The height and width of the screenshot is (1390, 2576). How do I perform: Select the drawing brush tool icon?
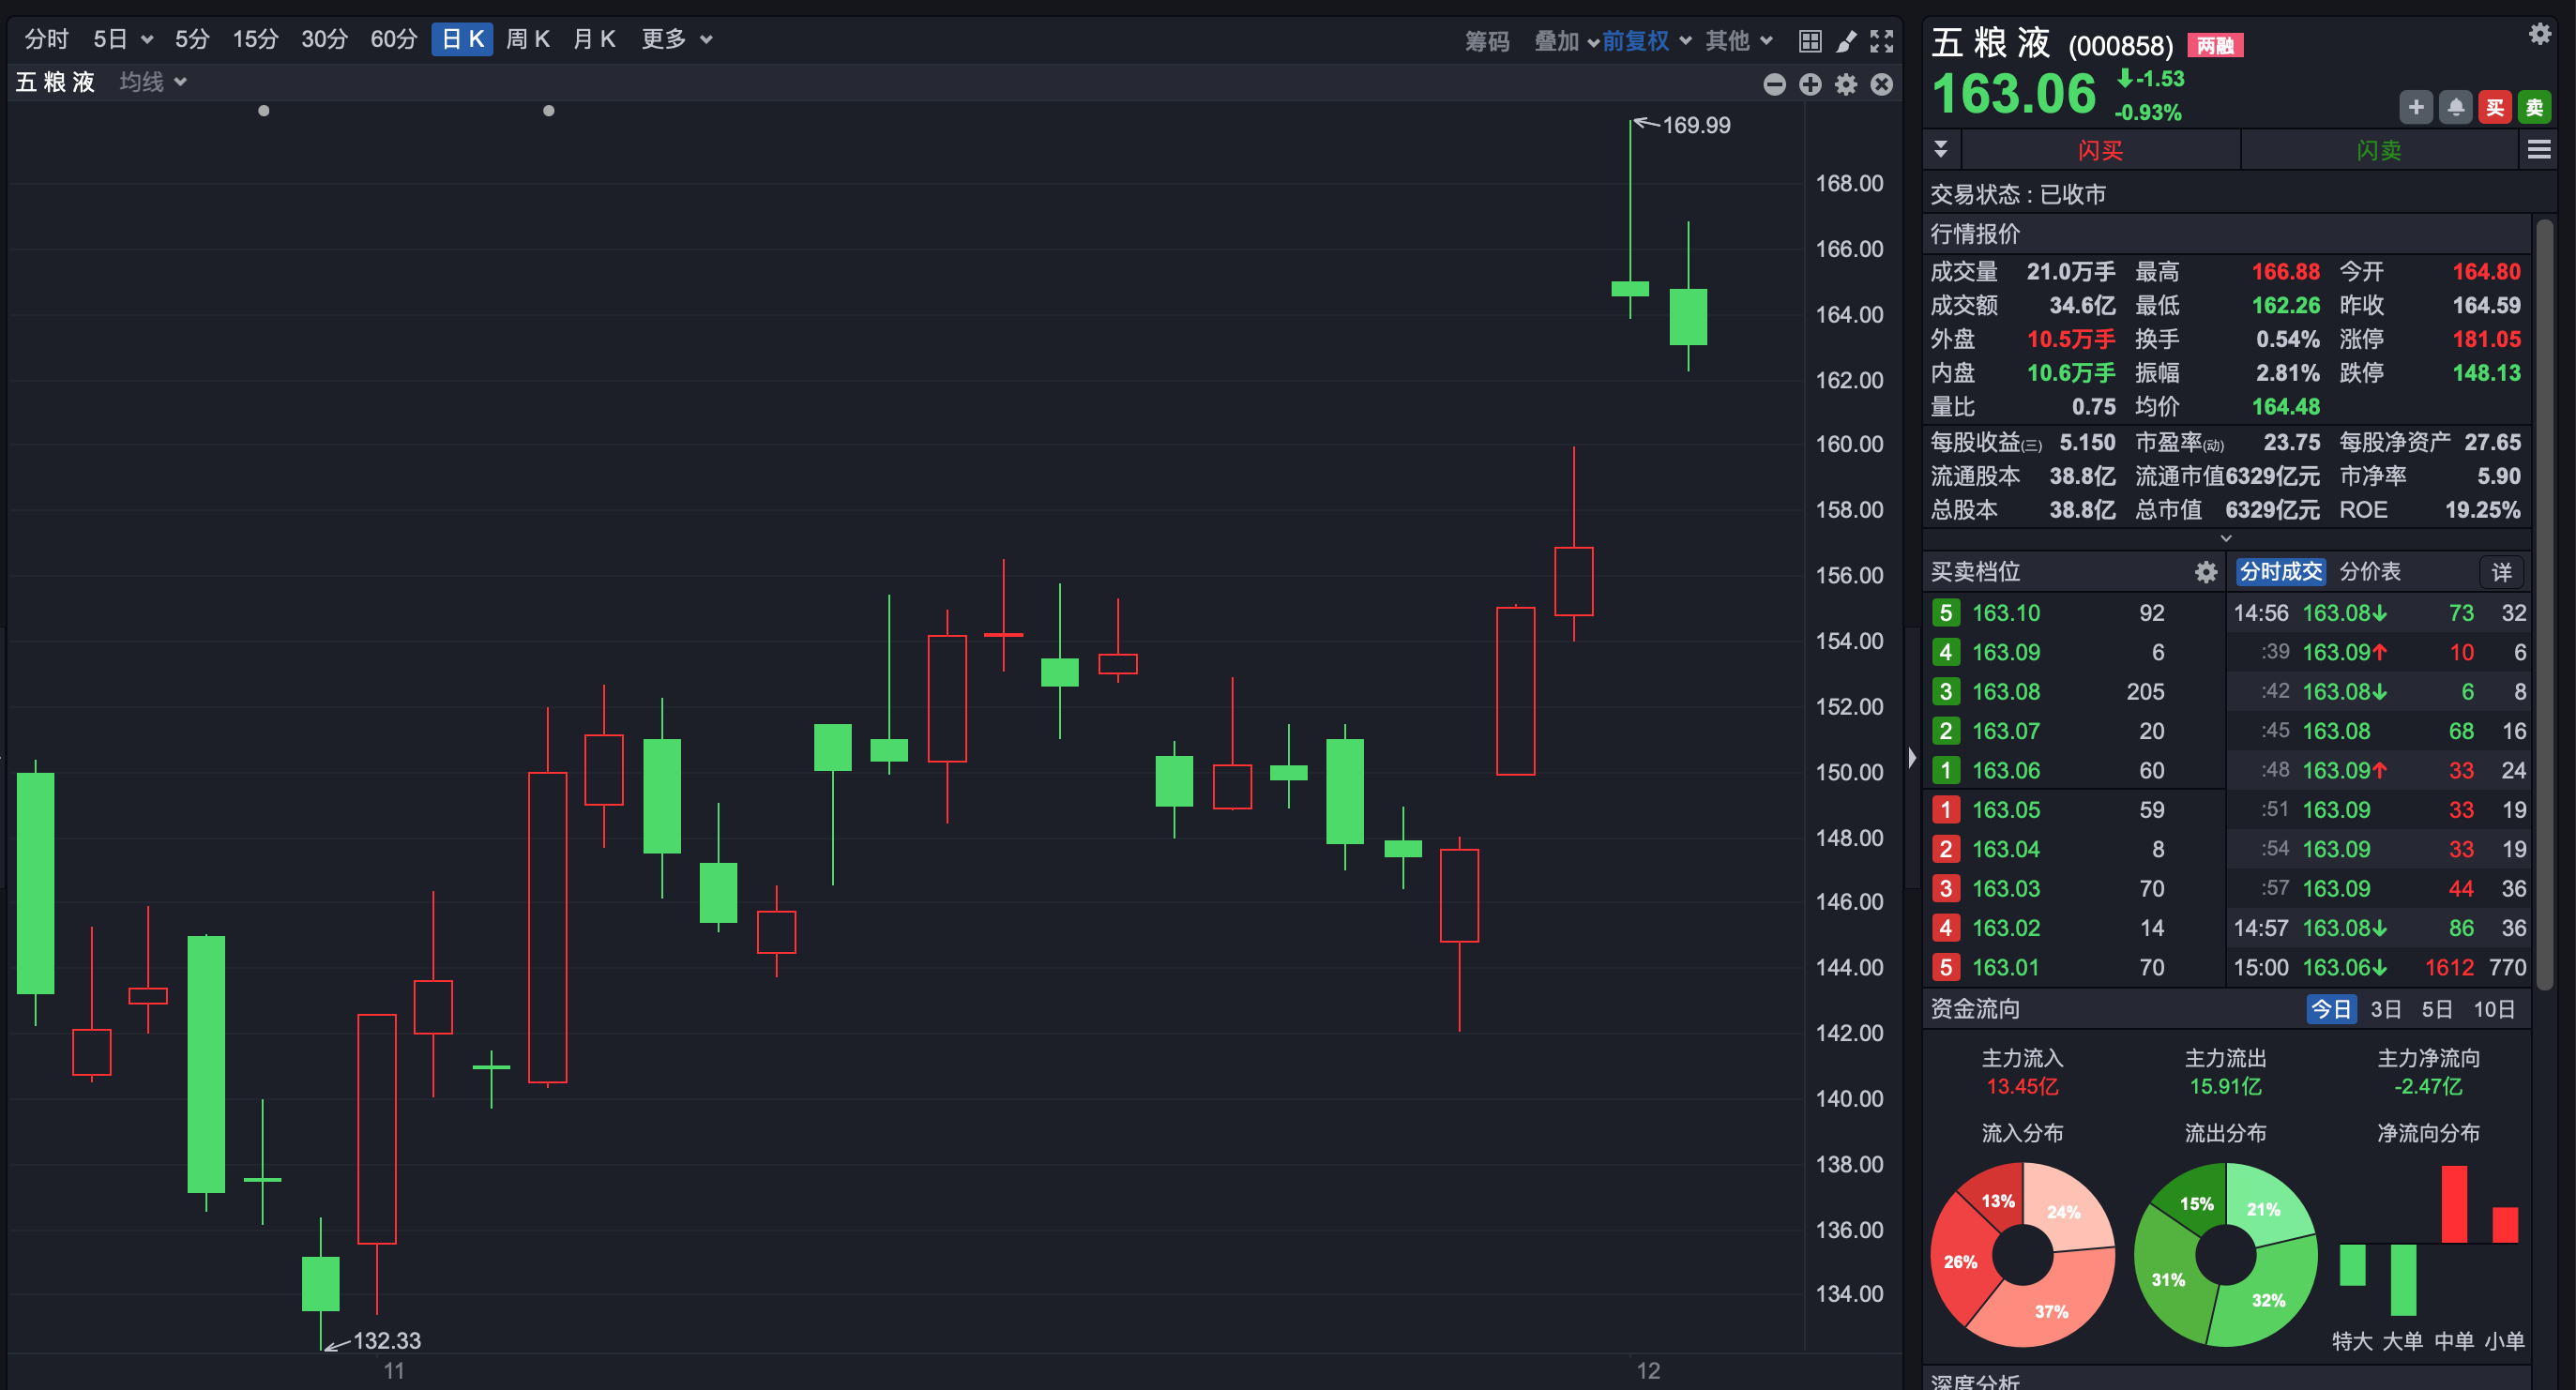(1846, 41)
